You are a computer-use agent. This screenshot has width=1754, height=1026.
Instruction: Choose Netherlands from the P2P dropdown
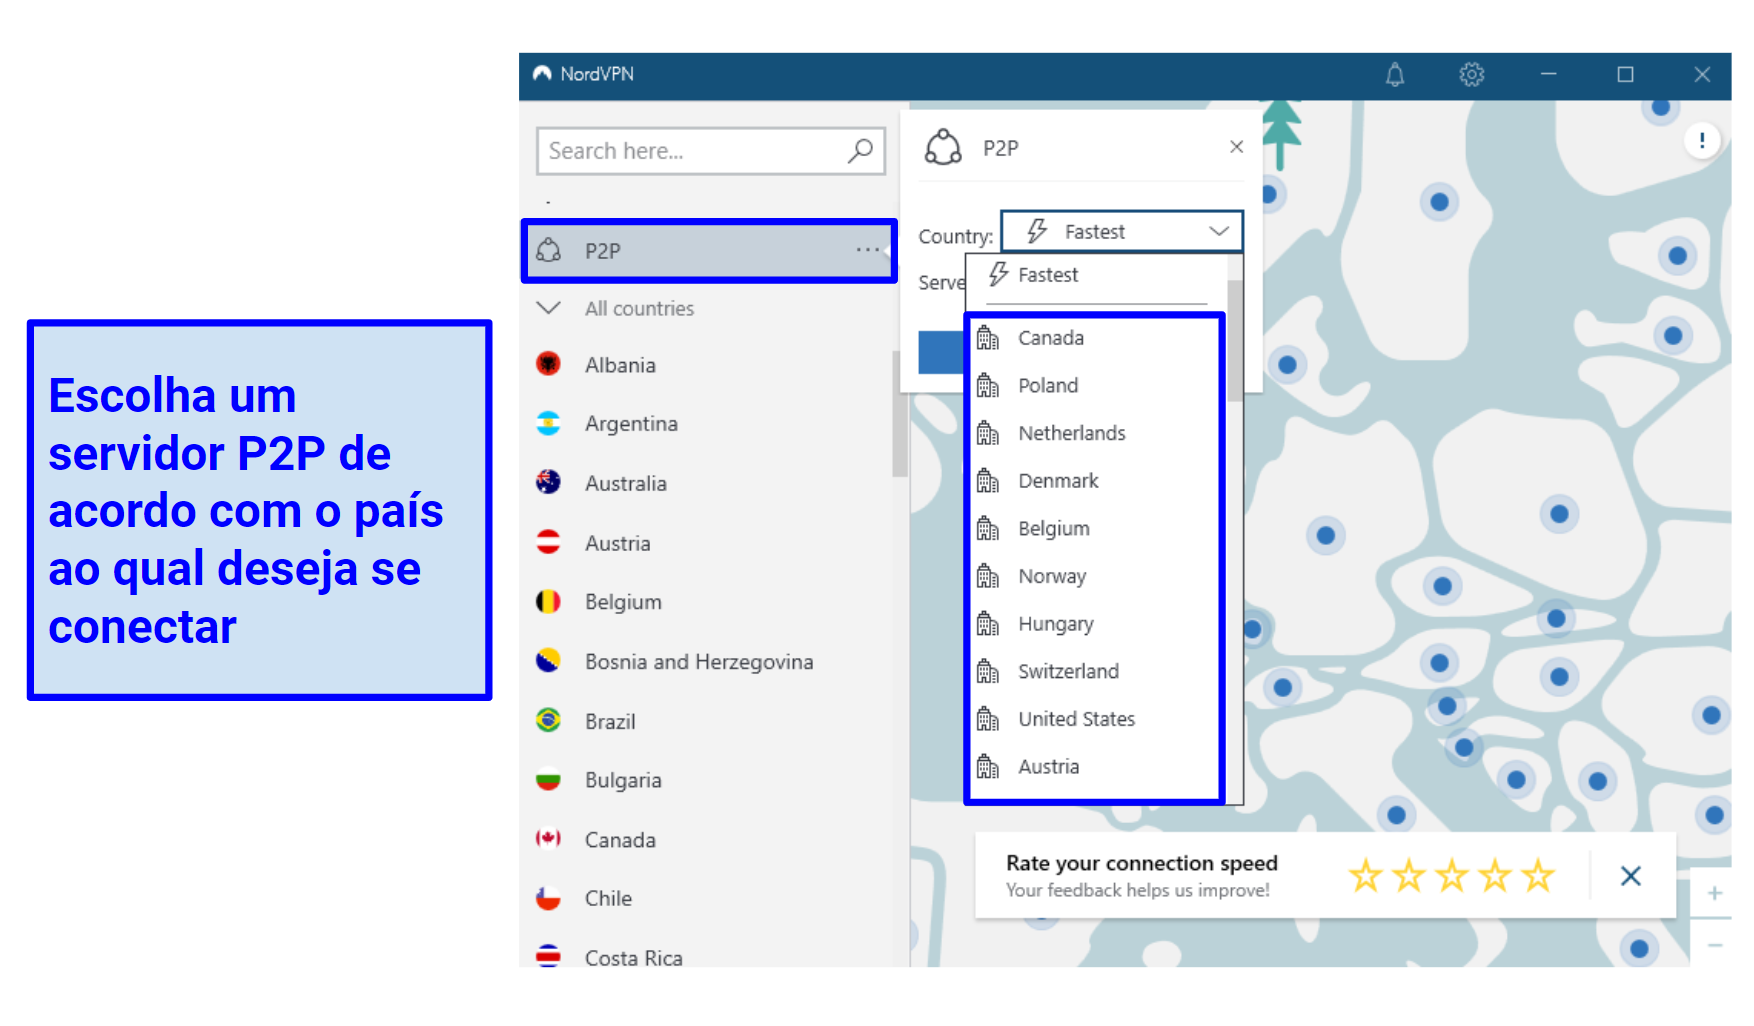pyautogui.click(x=1096, y=433)
